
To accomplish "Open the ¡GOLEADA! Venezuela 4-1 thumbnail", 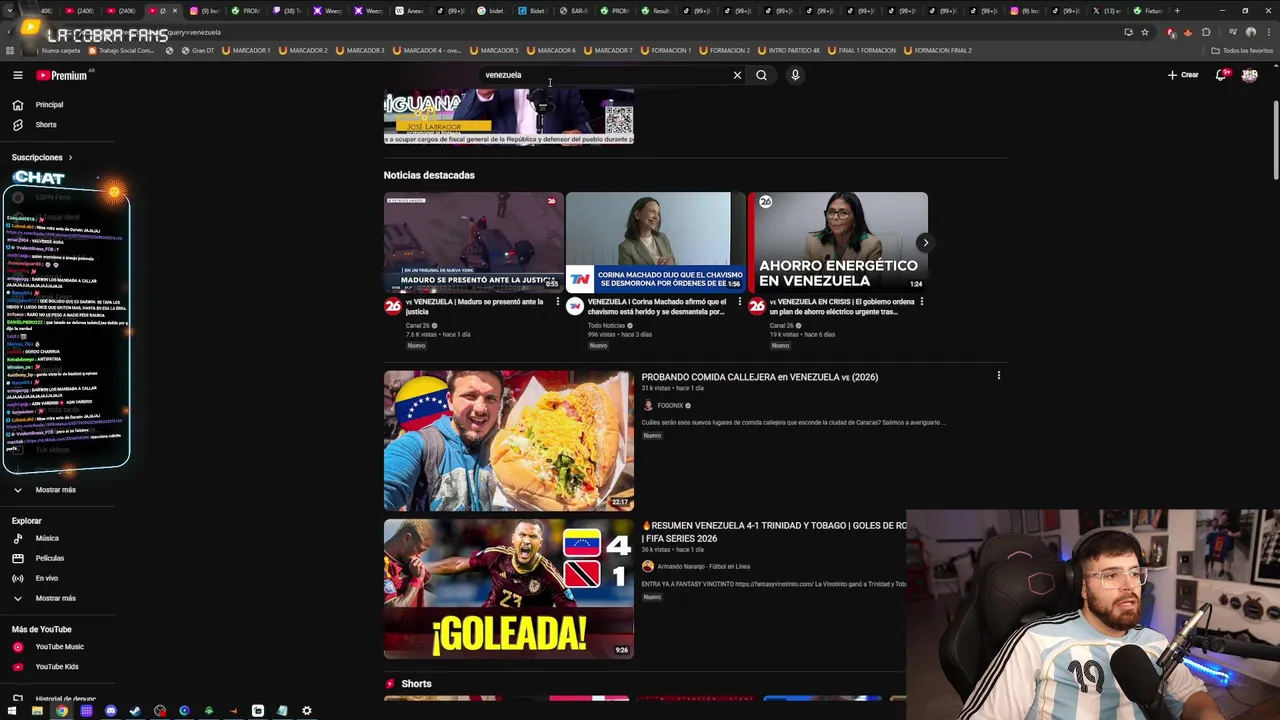I will [x=508, y=589].
